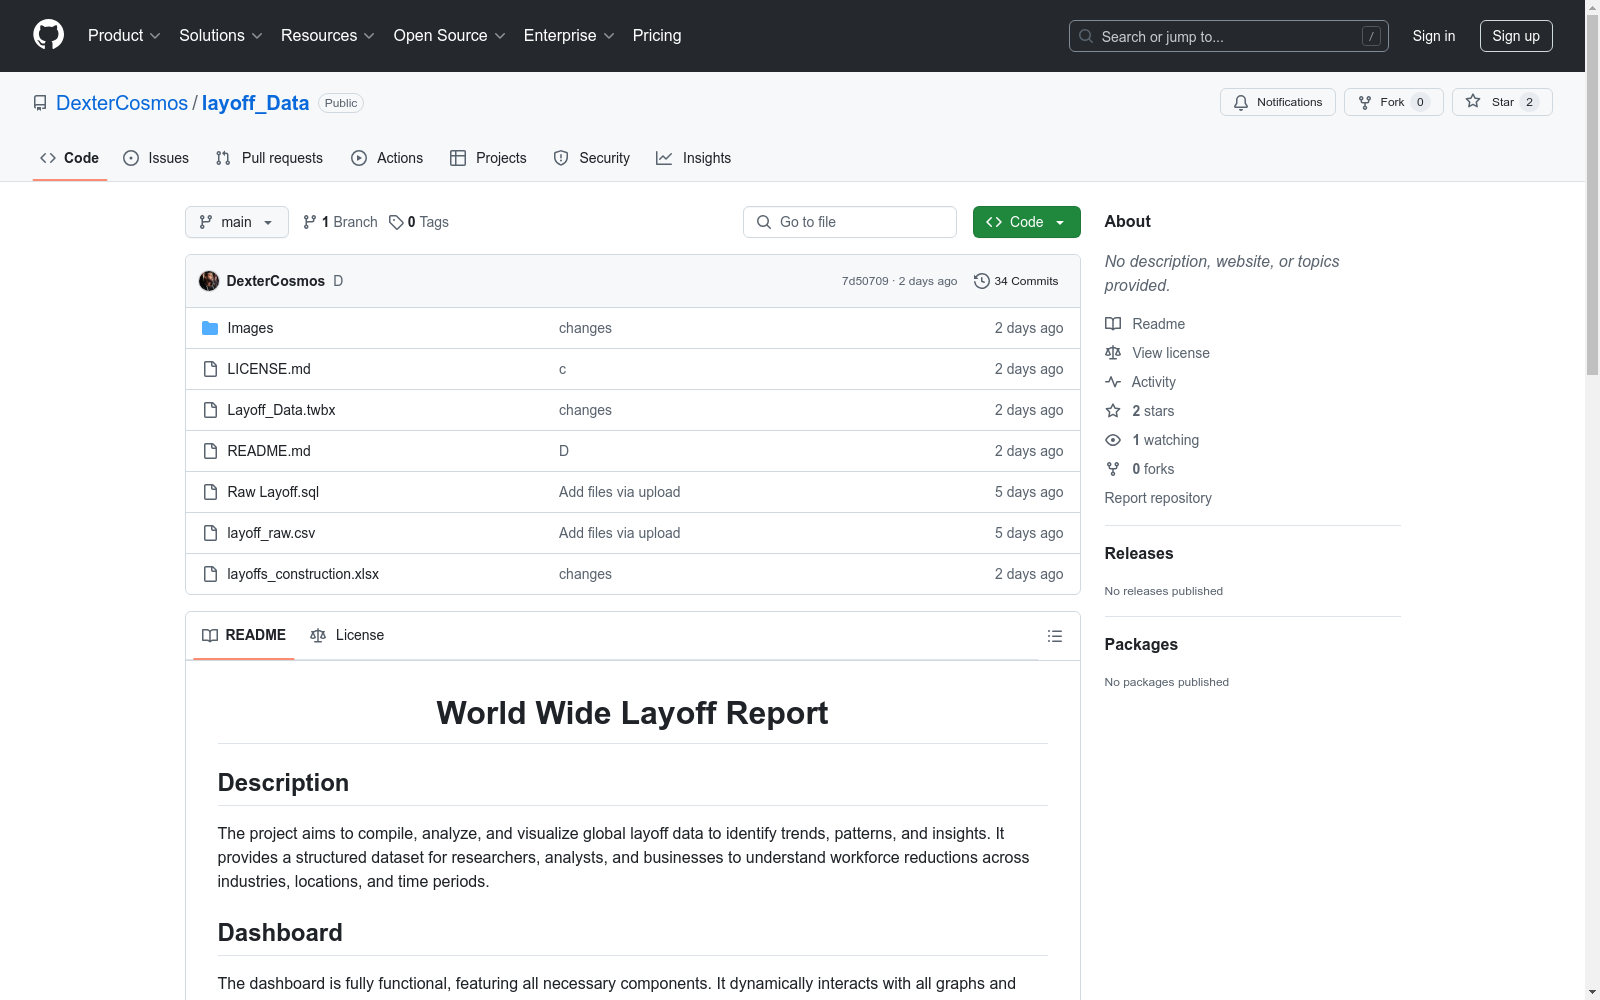
Task: View 34 Commits history
Action: (1016, 281)
